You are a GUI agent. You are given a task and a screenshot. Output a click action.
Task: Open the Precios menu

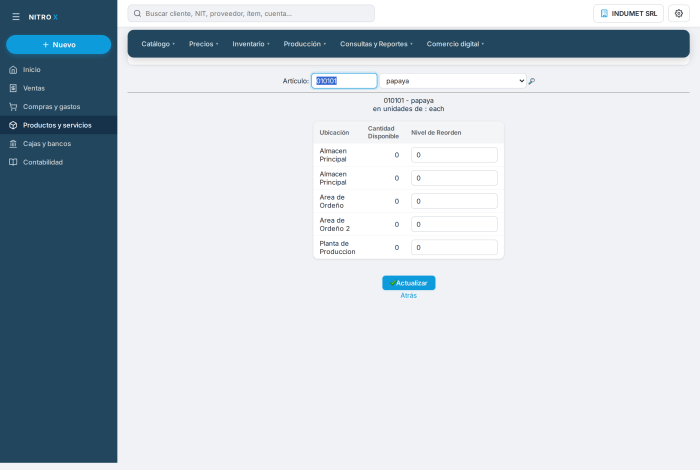tap(204, 44)
